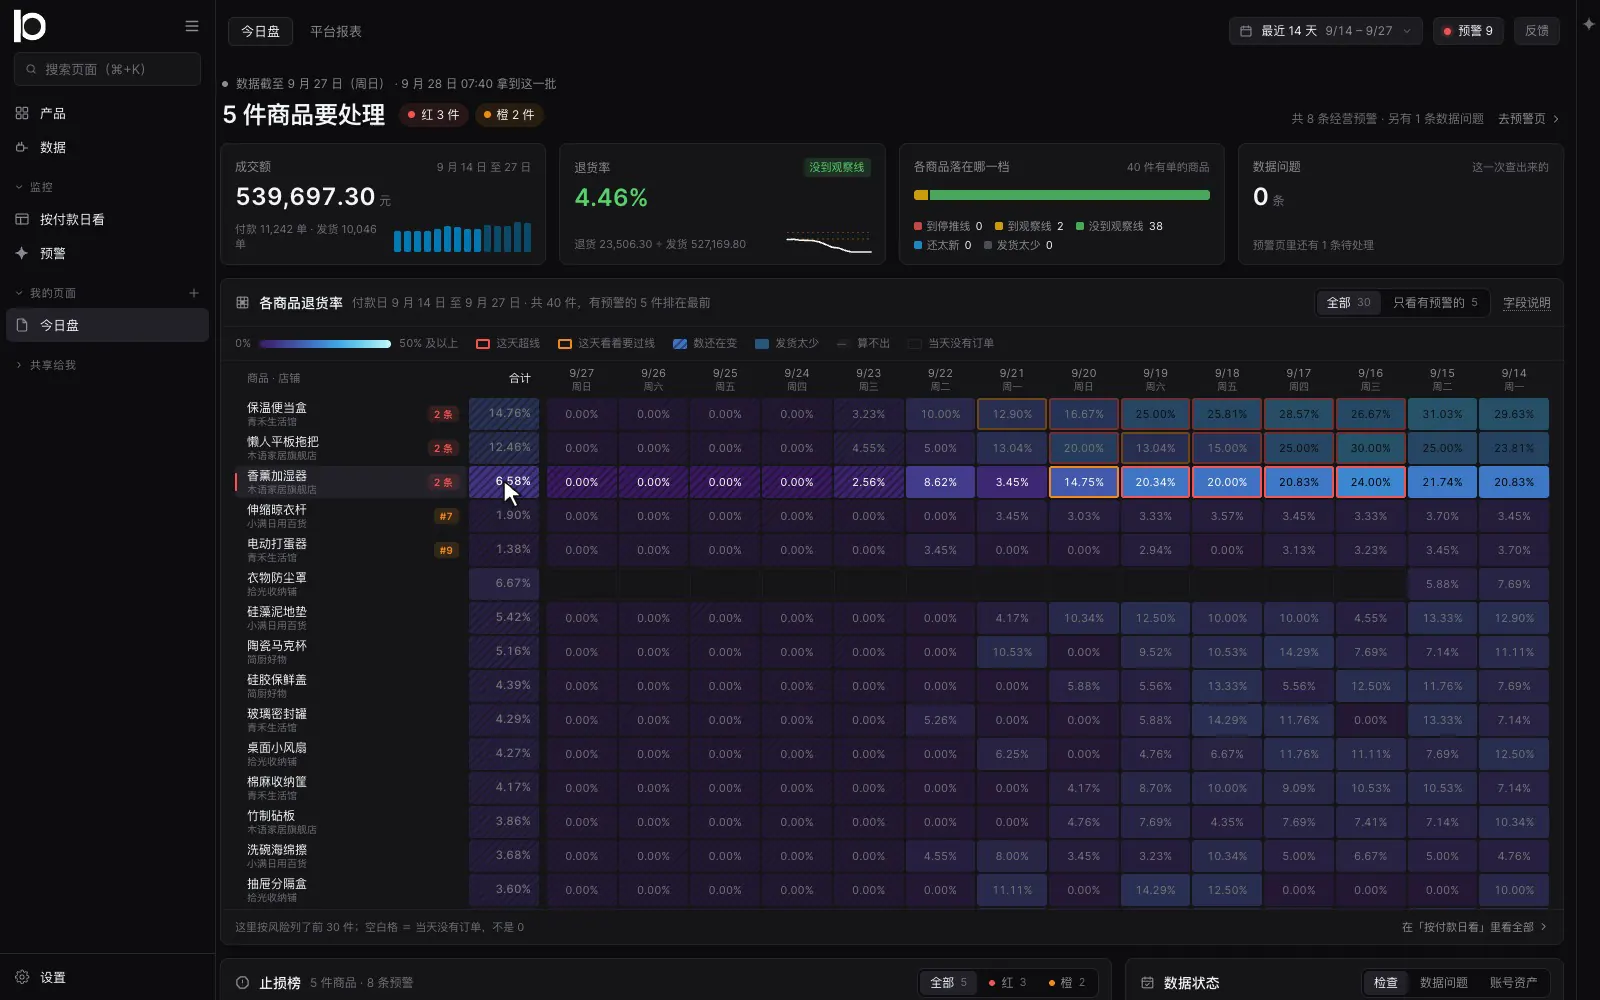
Task: Switch 数据状态 to 账号资产 tab
Action: tap(1514, 983)
